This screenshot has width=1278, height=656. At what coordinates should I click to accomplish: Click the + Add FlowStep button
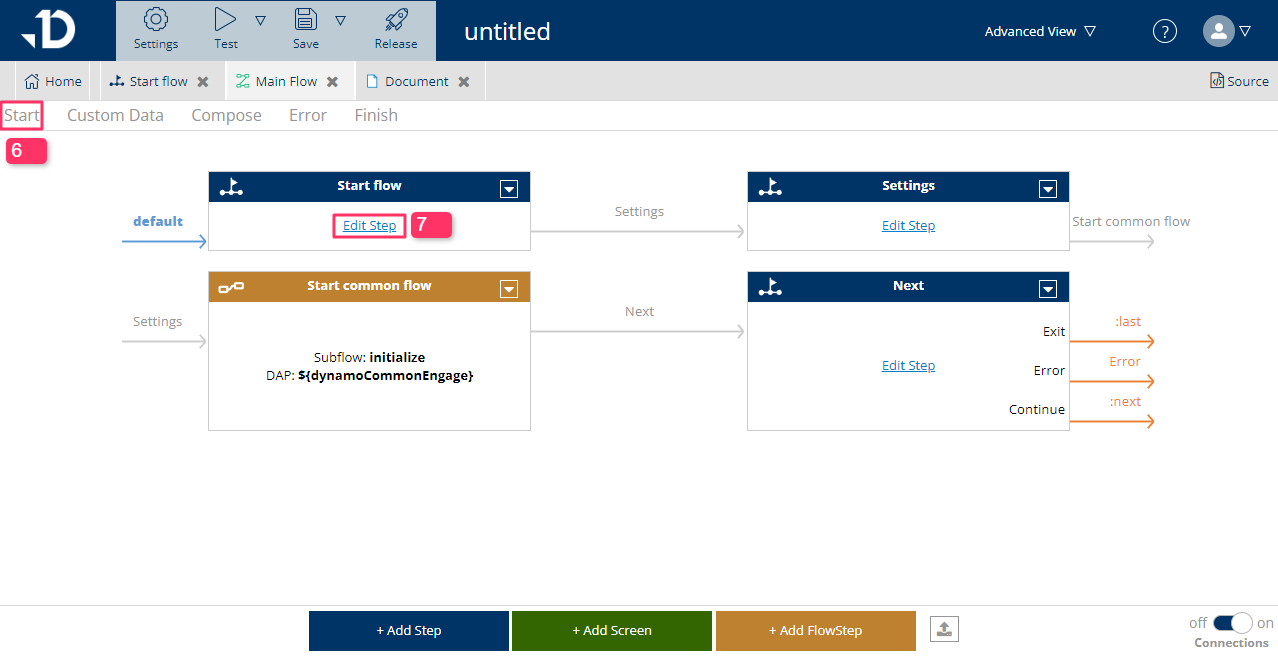pos(815,630)
